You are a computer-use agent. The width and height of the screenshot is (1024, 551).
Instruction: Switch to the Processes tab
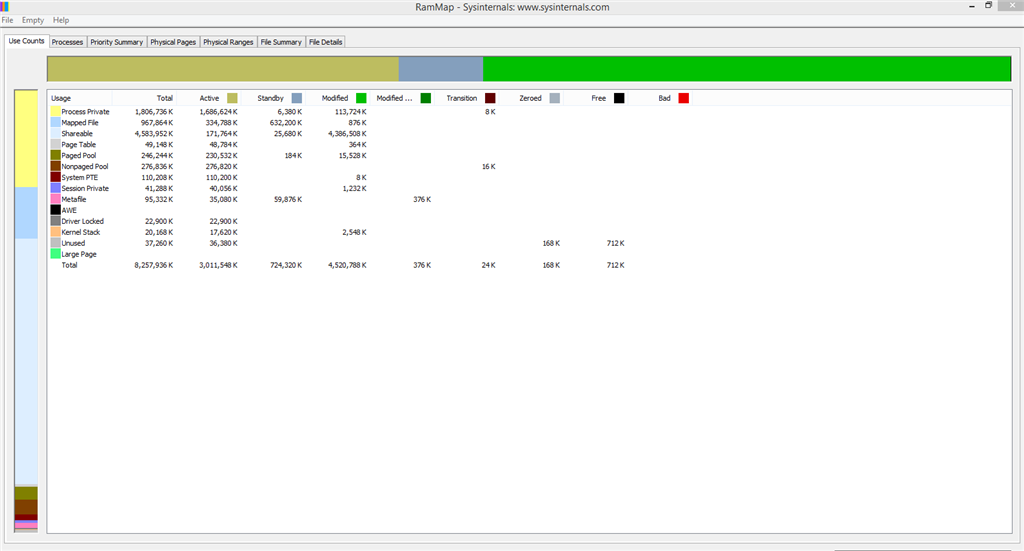[67, 42]
